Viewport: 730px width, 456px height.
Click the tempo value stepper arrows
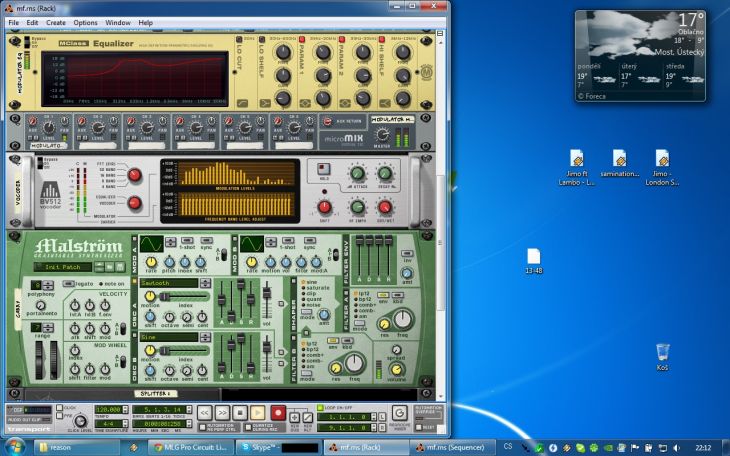pos(125,409)
